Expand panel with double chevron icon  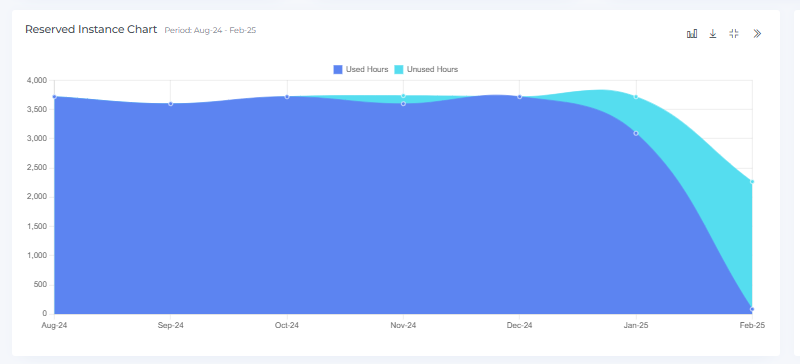[x=757, y=34]
